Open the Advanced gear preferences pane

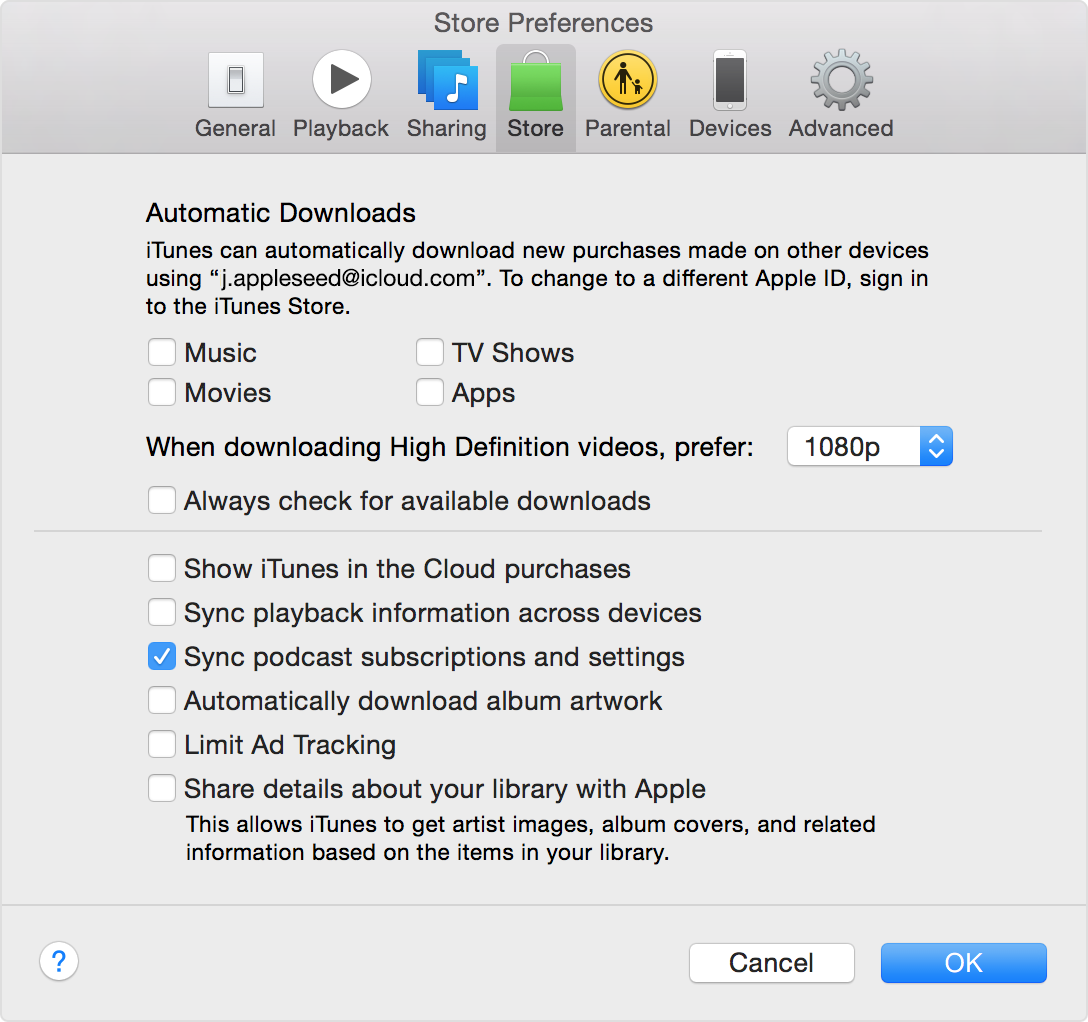point(841,96)
